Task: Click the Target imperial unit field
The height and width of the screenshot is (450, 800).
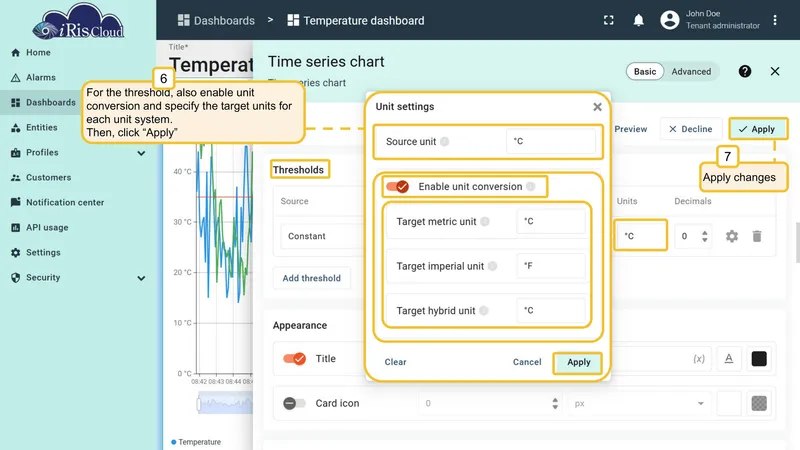Action: pos(551,266)
